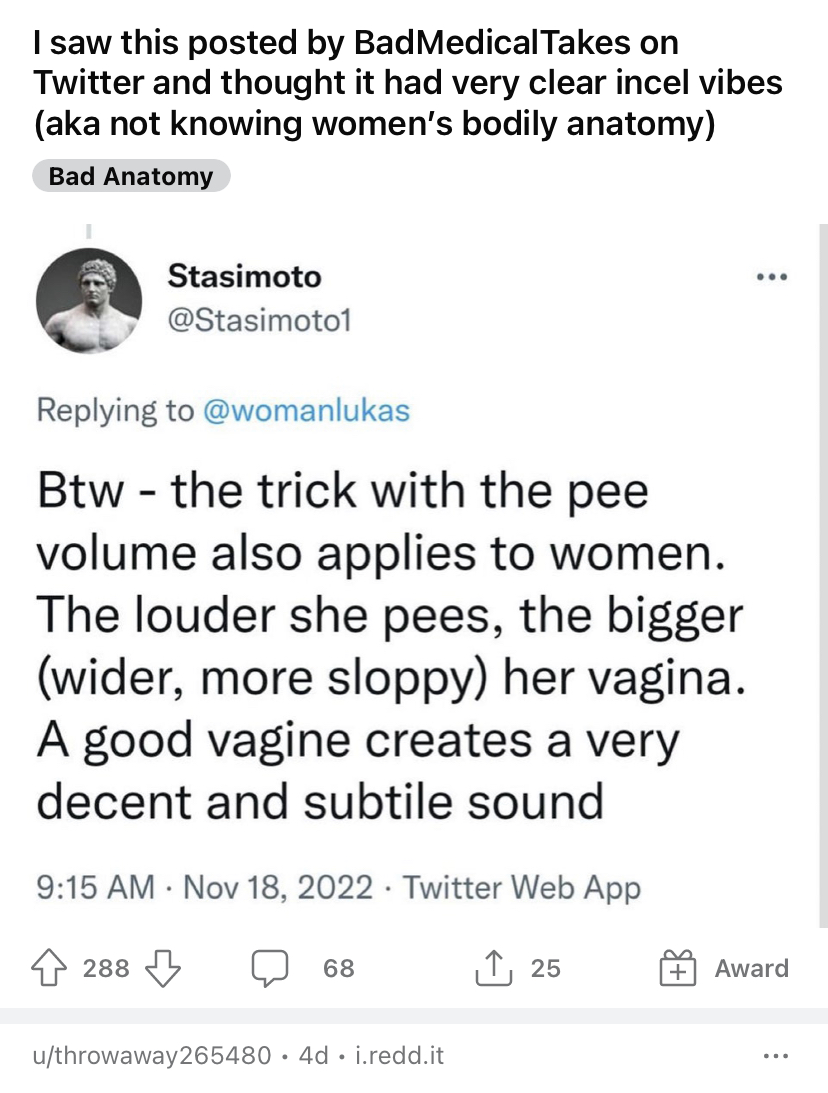Open Stasimoto's statue profile picture
Screen dimensions: 828x1093
pyautogui.click(x=89, y=300)
